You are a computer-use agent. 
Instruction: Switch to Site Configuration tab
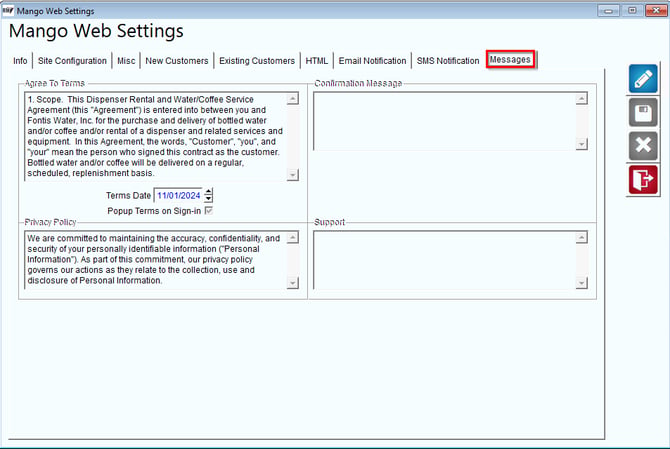click(72, 61)
